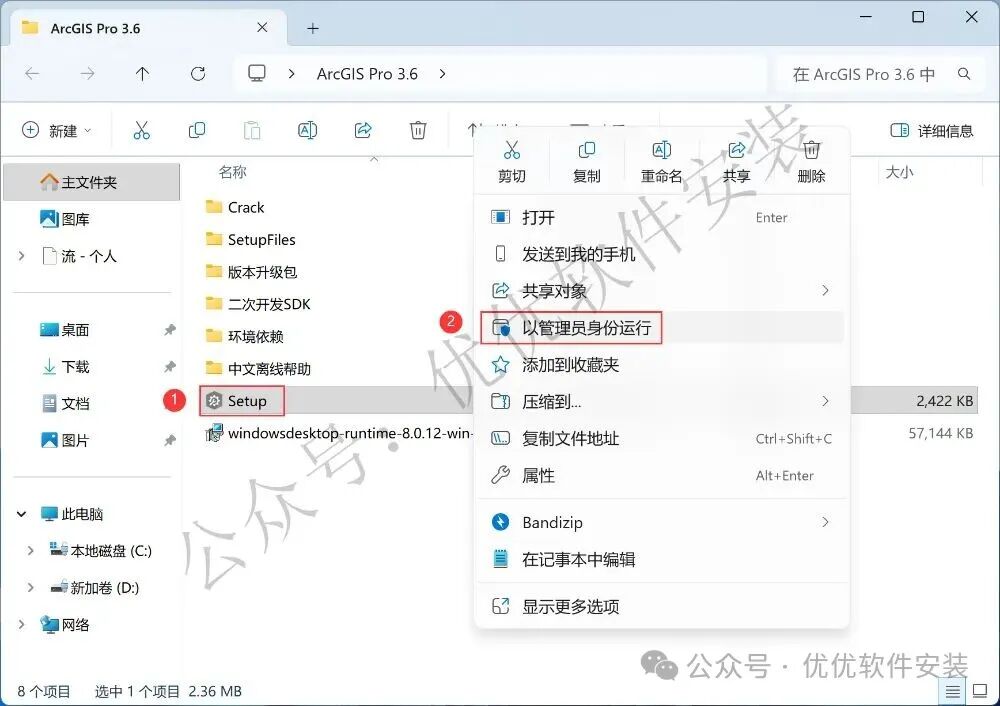Switch to large thumbnails view icon
This screenshot has width=1000, height=706.
pos(980,691)
